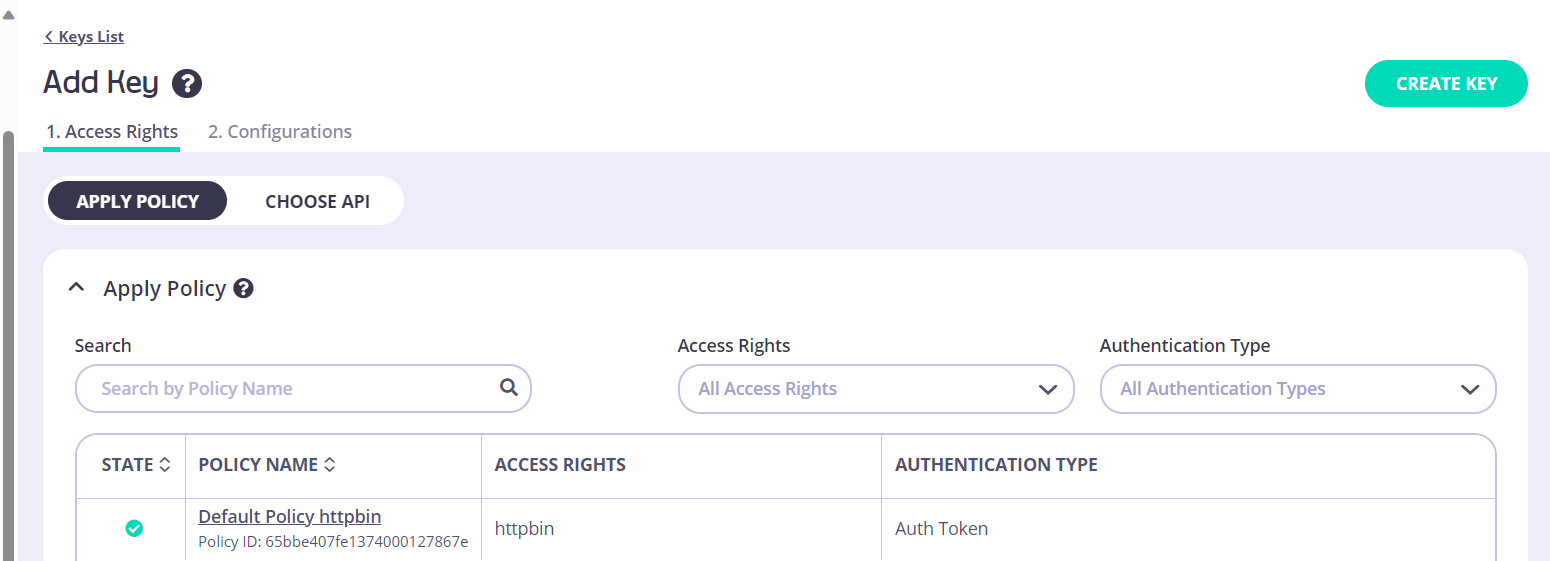Viewport: 1550px width, 561px height.
Task: Click back chevron beside Keys List
Action: 49,37
